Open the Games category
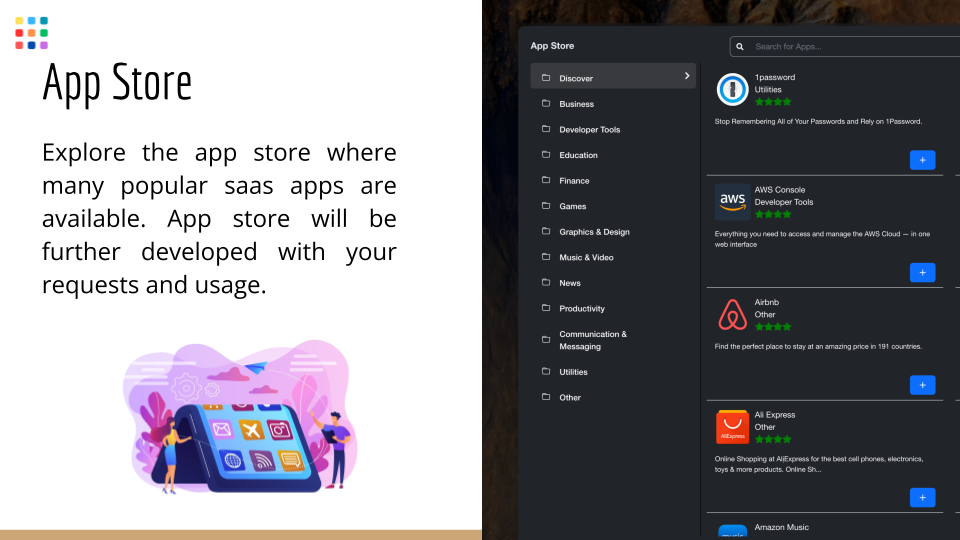The image size is (960, 540). (x=572, y=206)
